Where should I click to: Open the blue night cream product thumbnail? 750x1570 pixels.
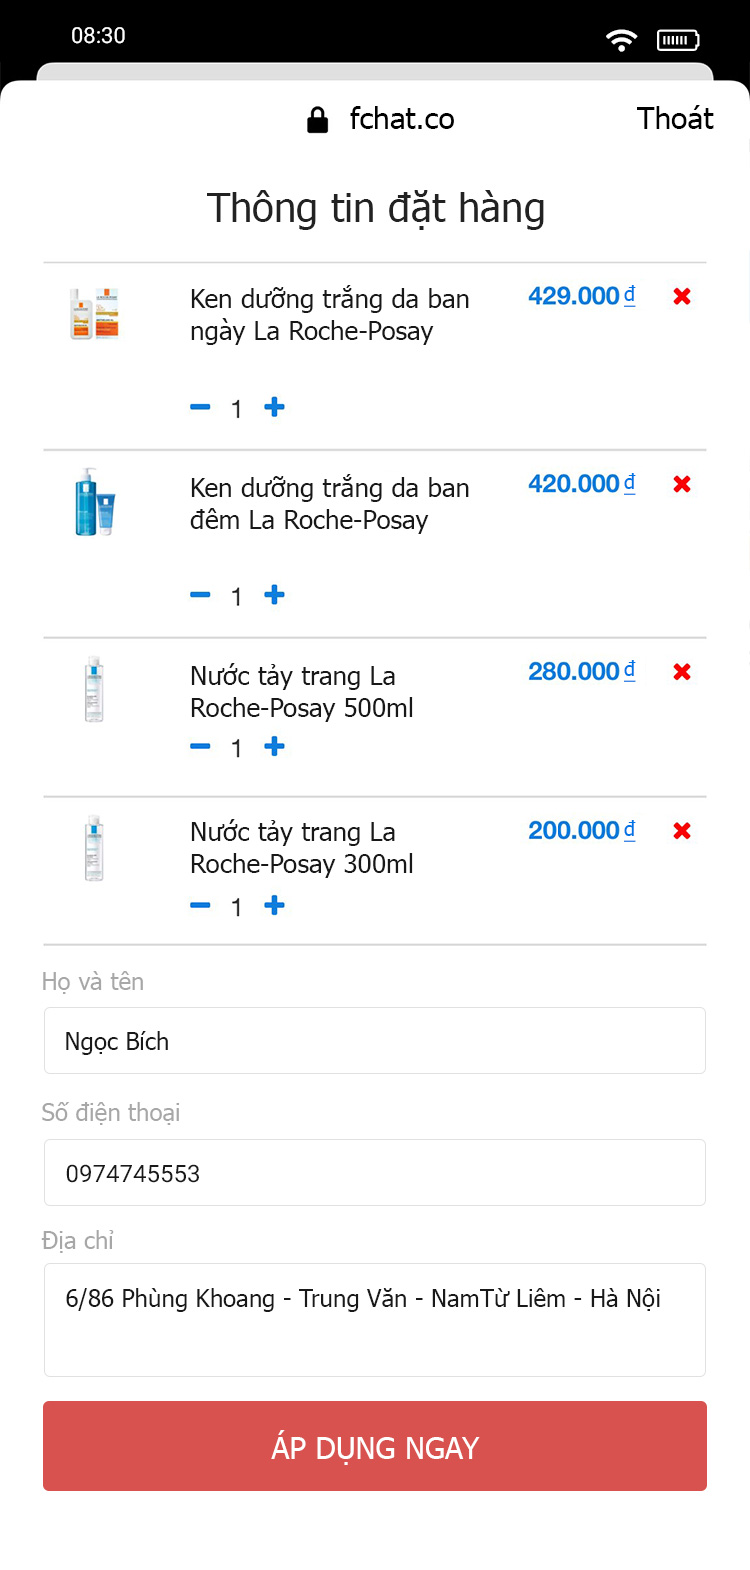tap(94, 502)
